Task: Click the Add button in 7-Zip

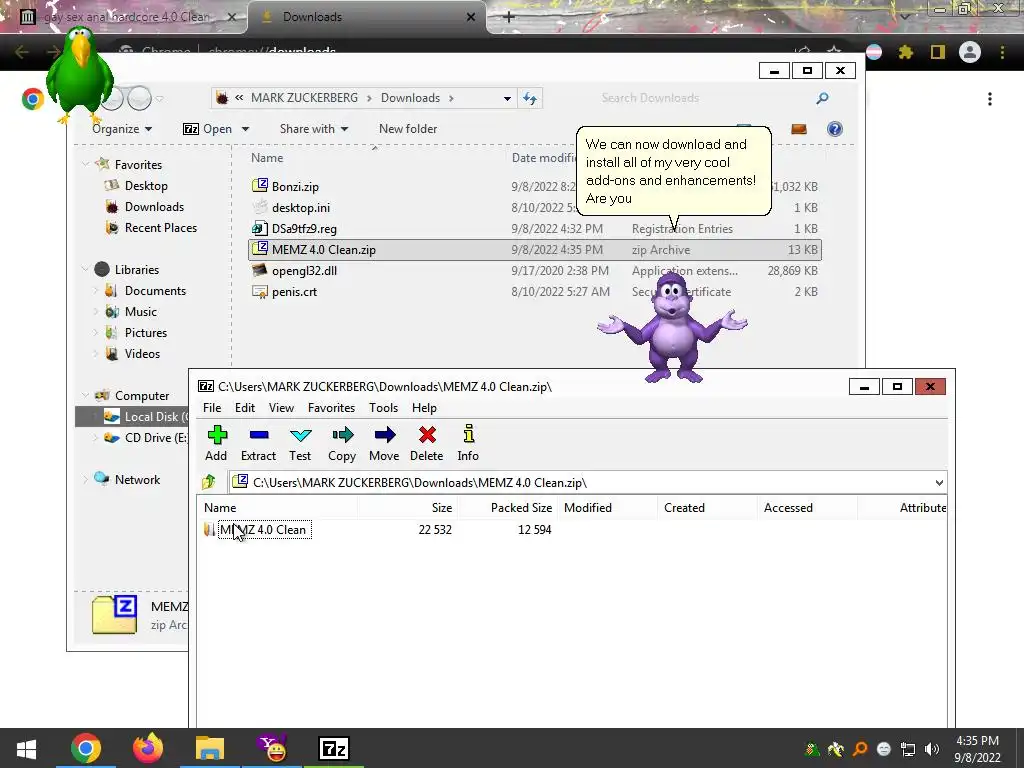Action: tap(216, 443)
